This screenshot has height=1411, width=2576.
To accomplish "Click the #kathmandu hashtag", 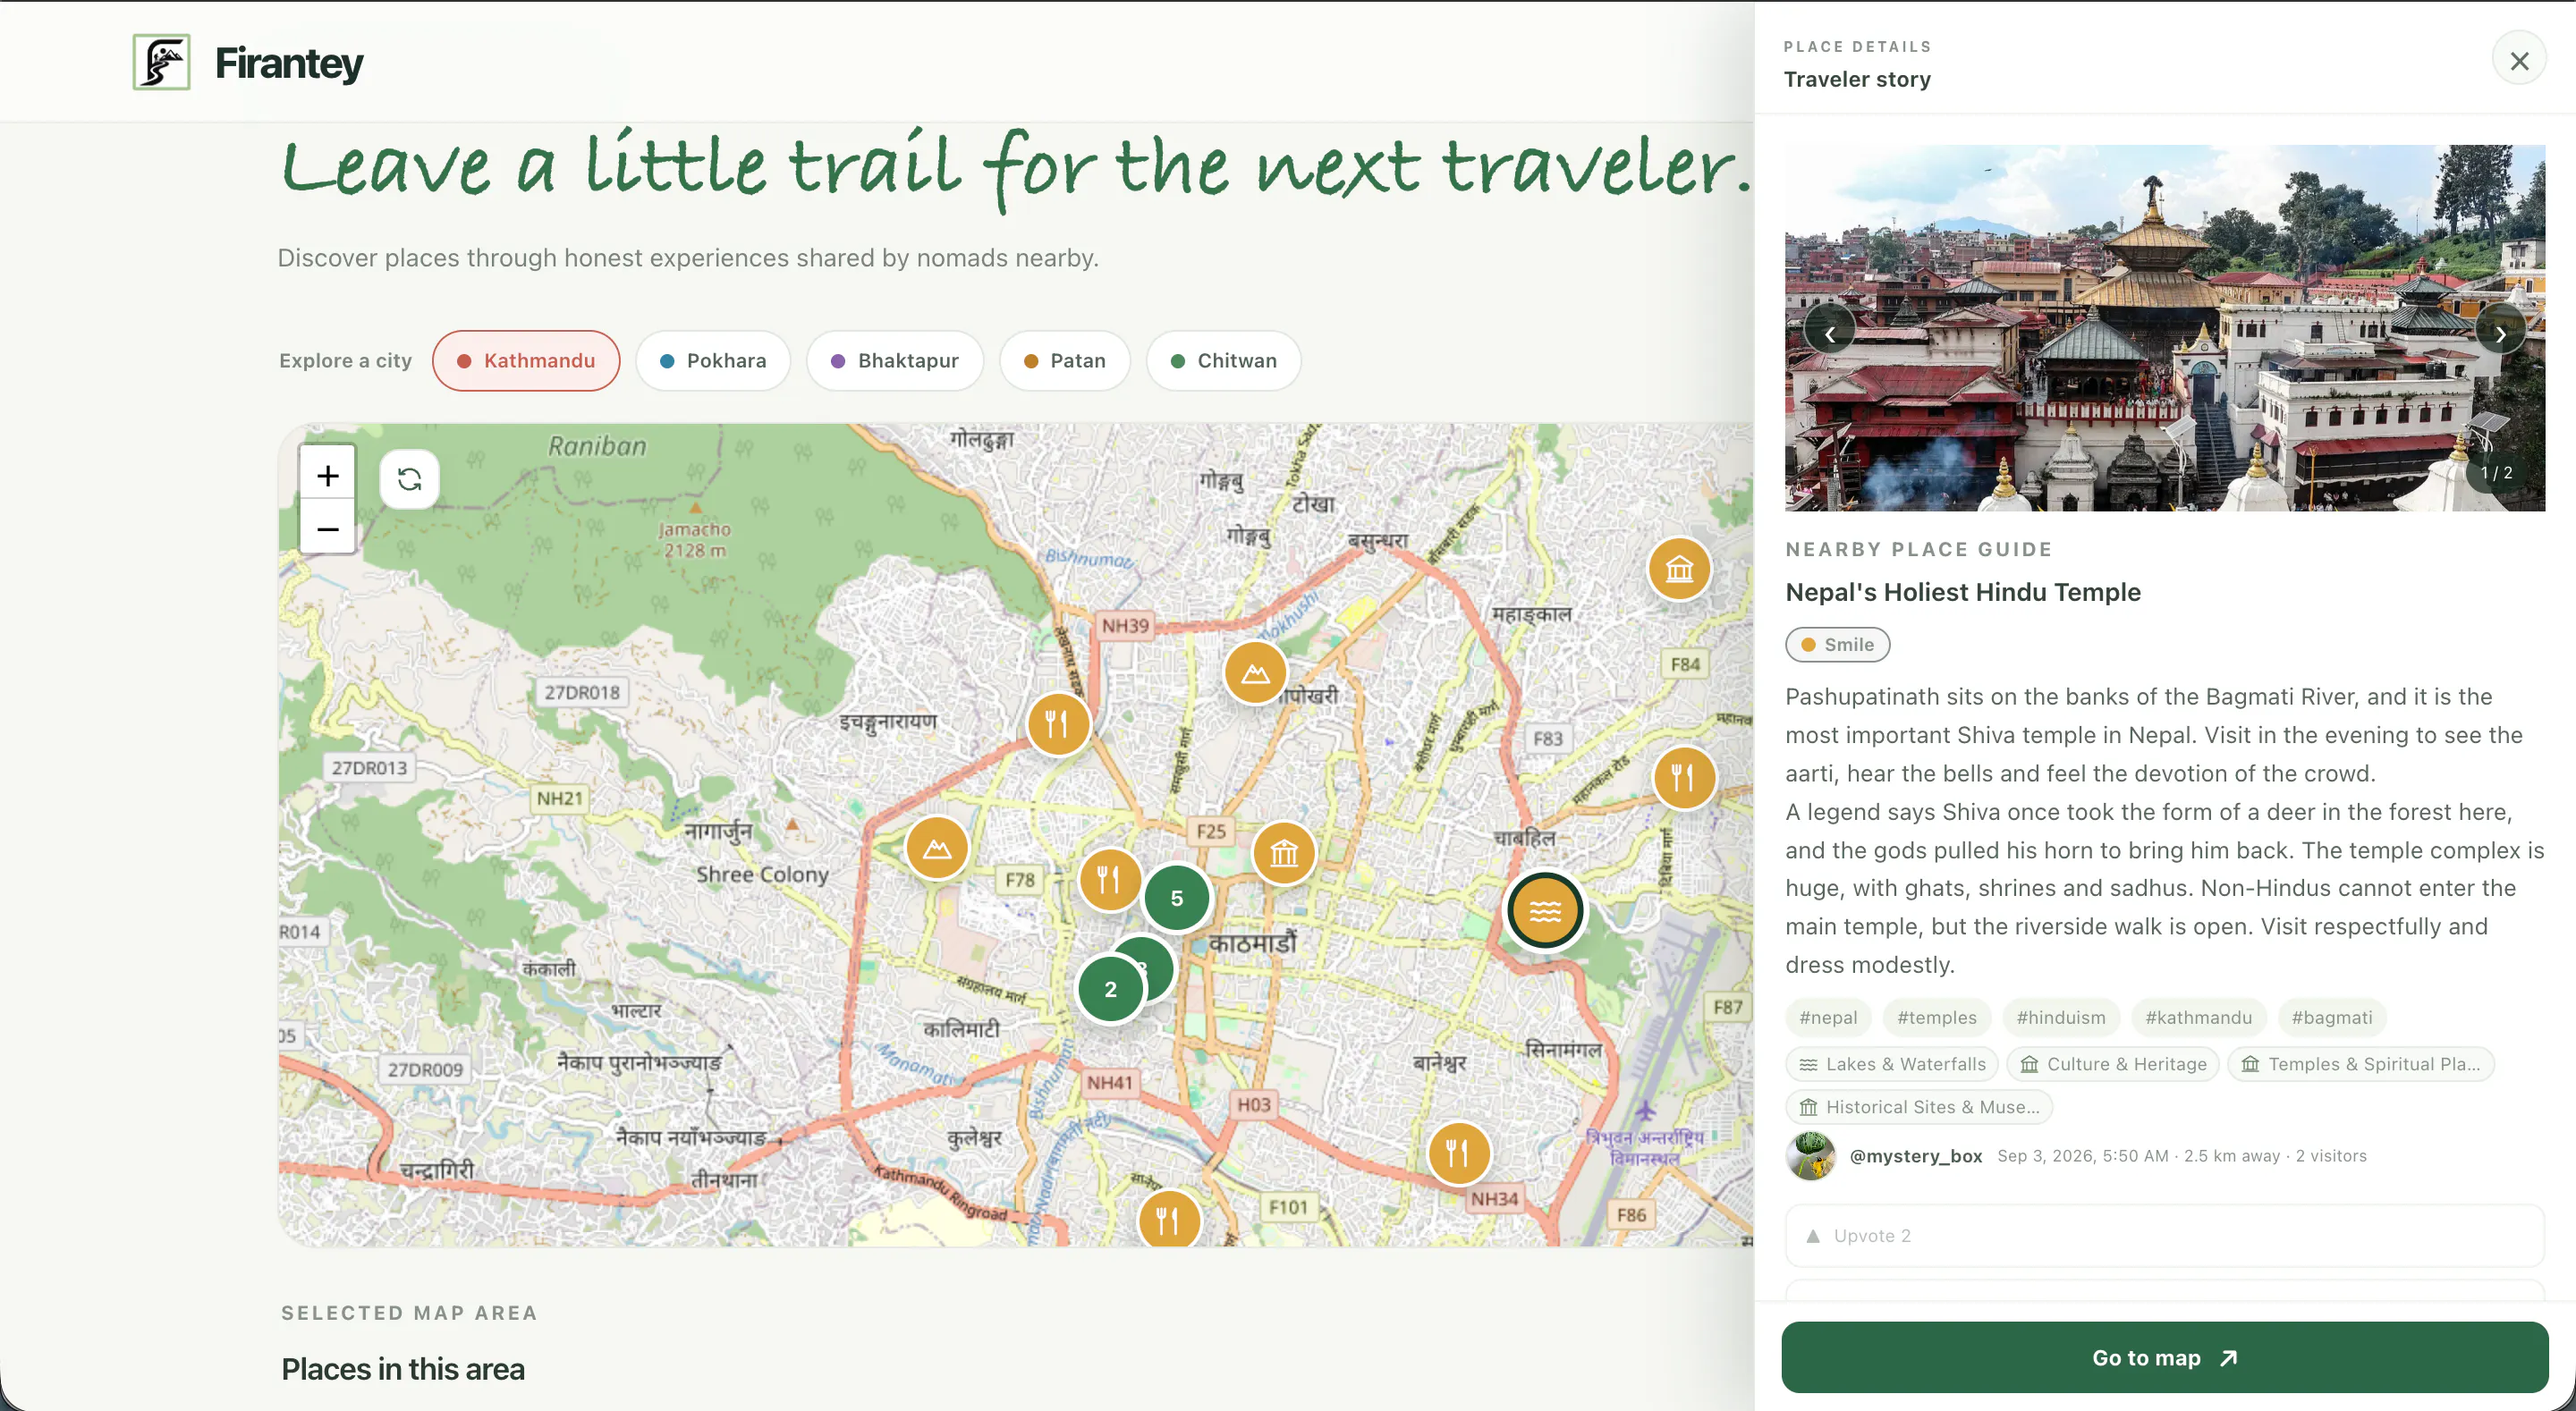I will click(2198, 1017).
